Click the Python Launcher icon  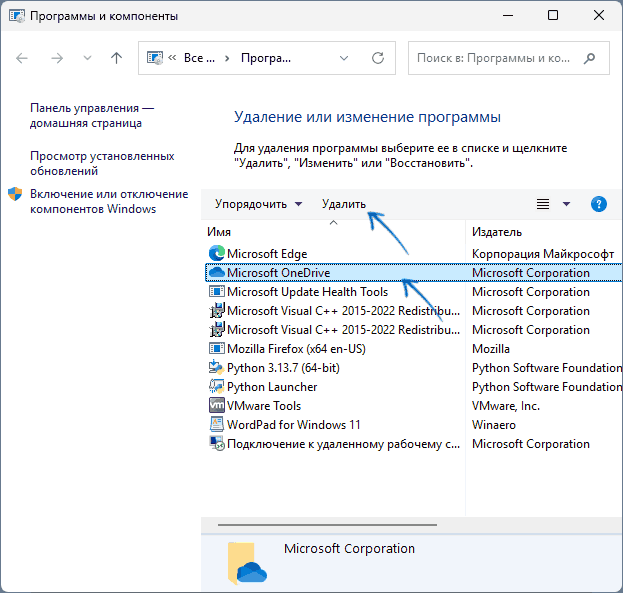(x=216, y=387)
